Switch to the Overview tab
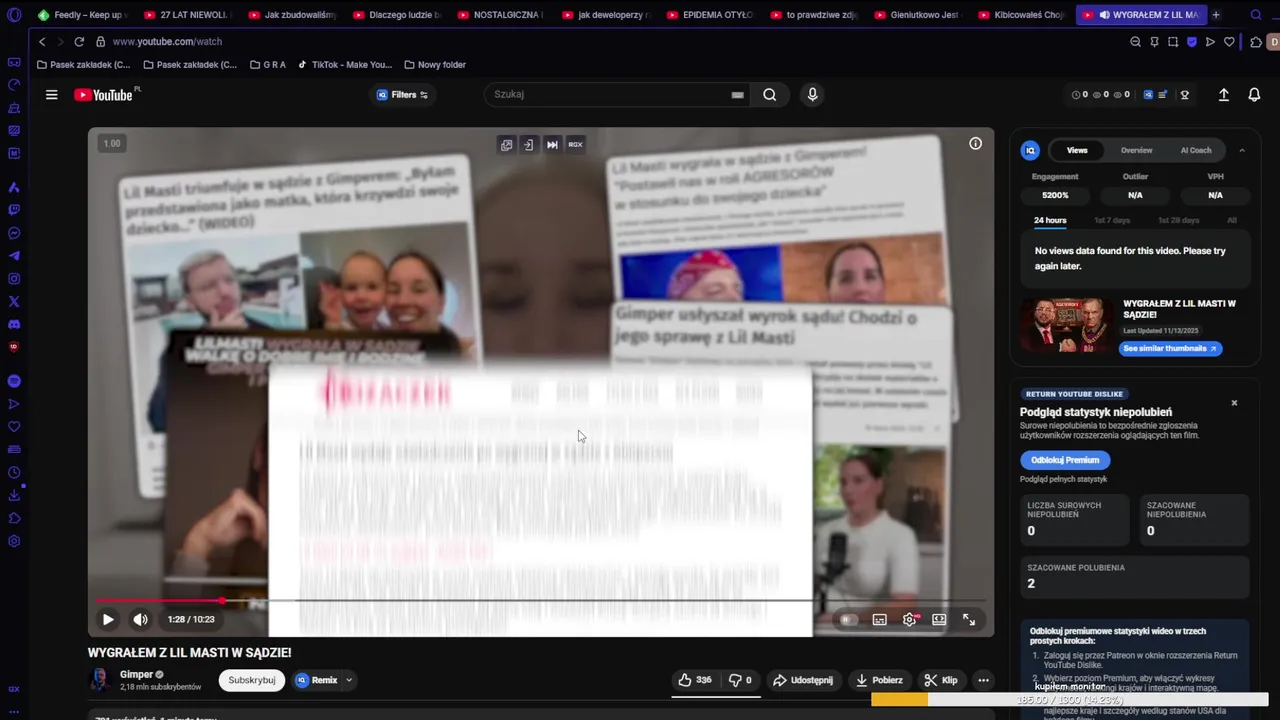The height and width of the screenshot is (720, 1280). pyautogui.click(x=1136, y=150)
